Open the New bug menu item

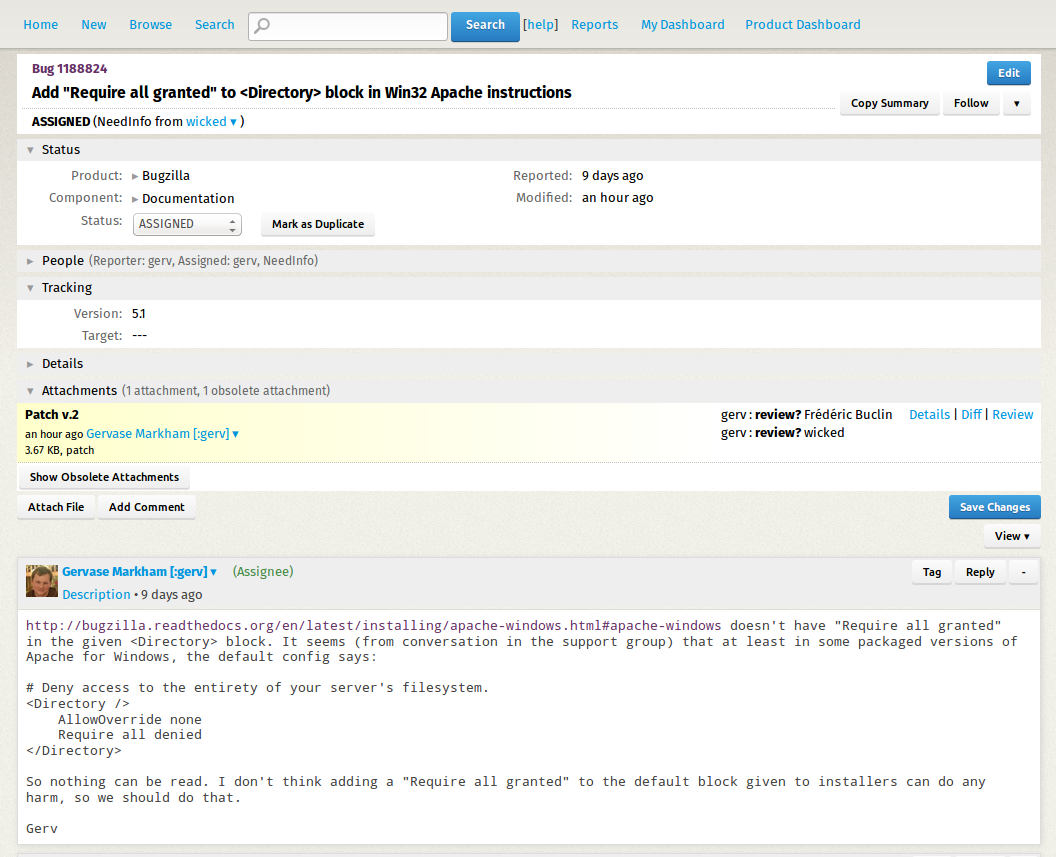94,25
